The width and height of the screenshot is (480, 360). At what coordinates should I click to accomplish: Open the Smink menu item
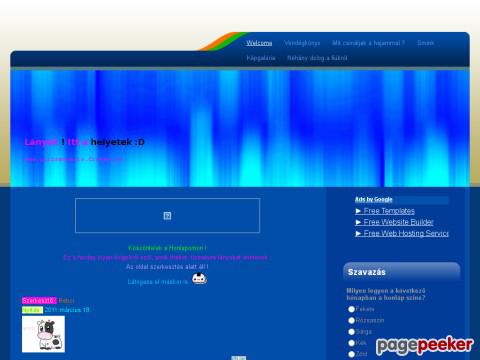[425, 43]
